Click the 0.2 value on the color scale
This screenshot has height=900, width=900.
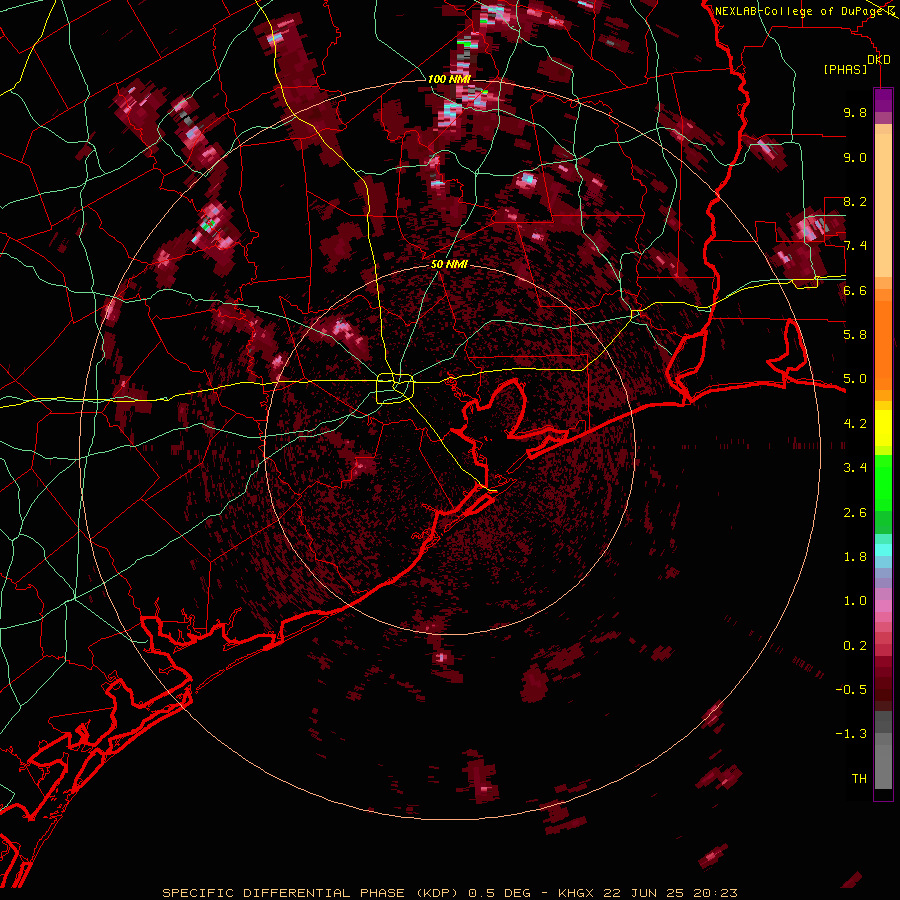point(855,646)
